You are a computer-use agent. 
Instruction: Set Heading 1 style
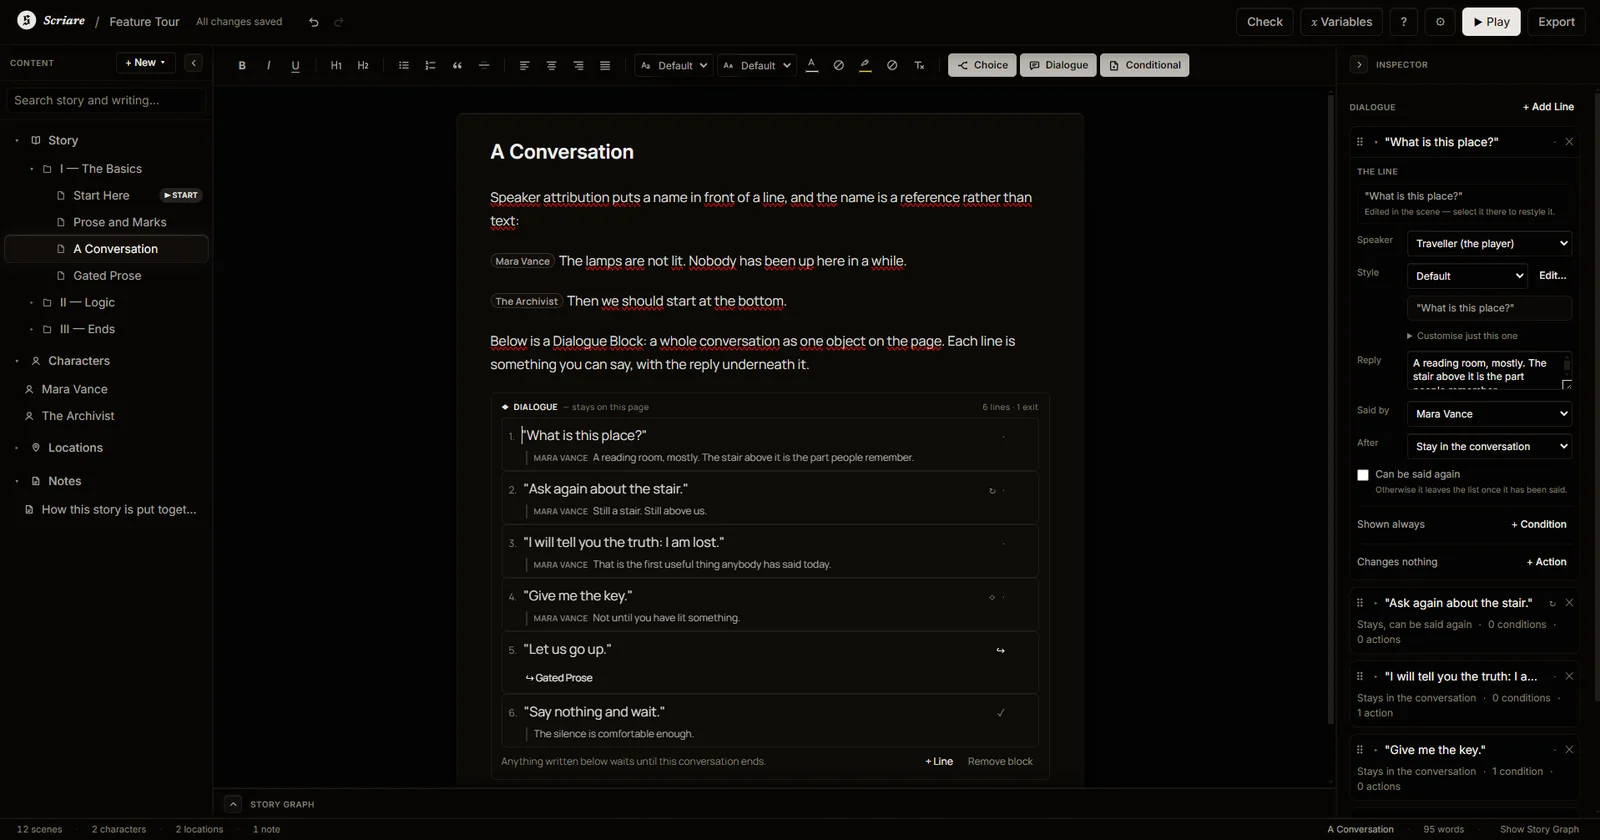click(336, 65)
